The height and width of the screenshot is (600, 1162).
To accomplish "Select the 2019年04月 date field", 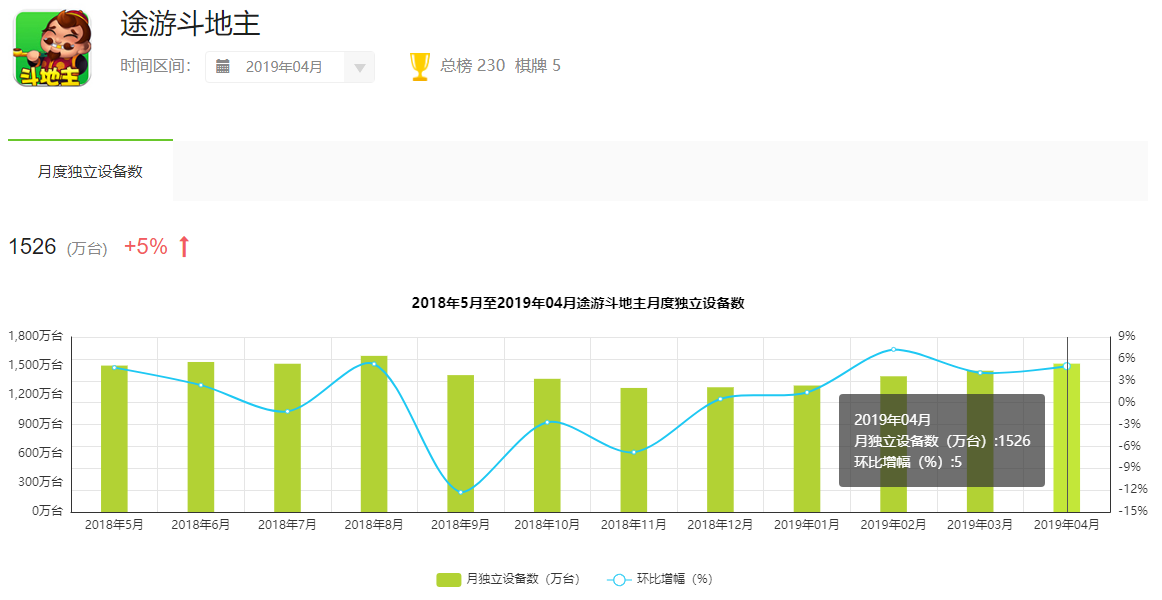I will point(284,67).
